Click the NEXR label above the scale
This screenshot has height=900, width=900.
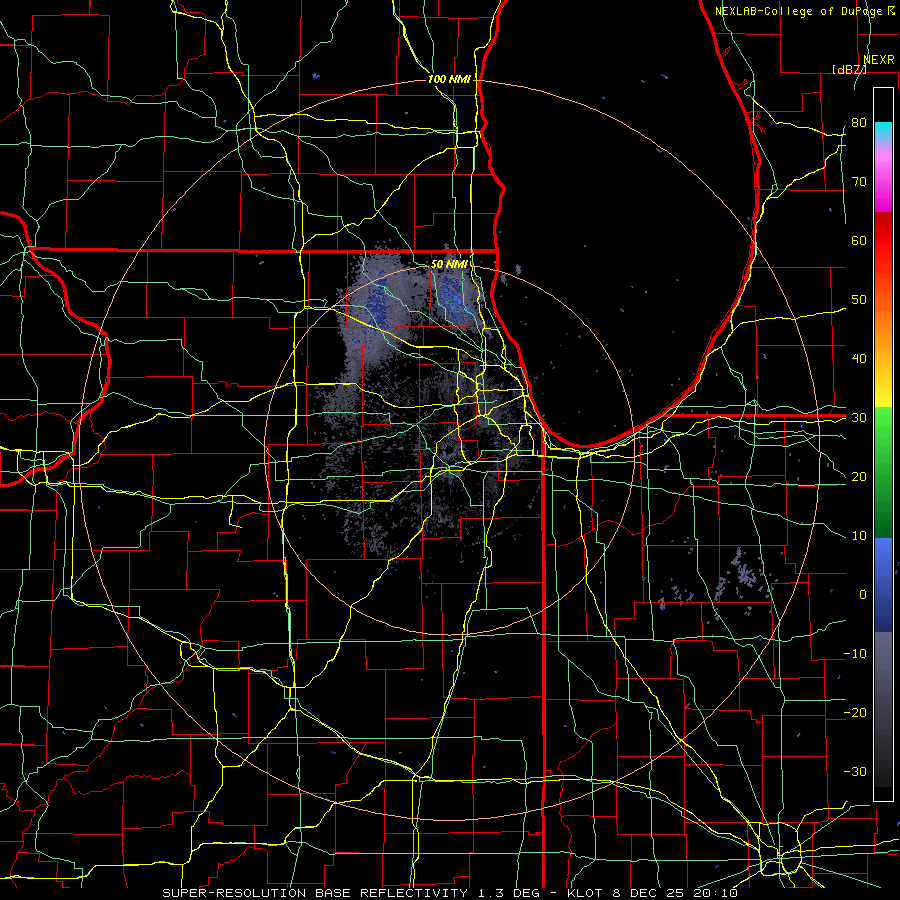[x=879, y=60]
